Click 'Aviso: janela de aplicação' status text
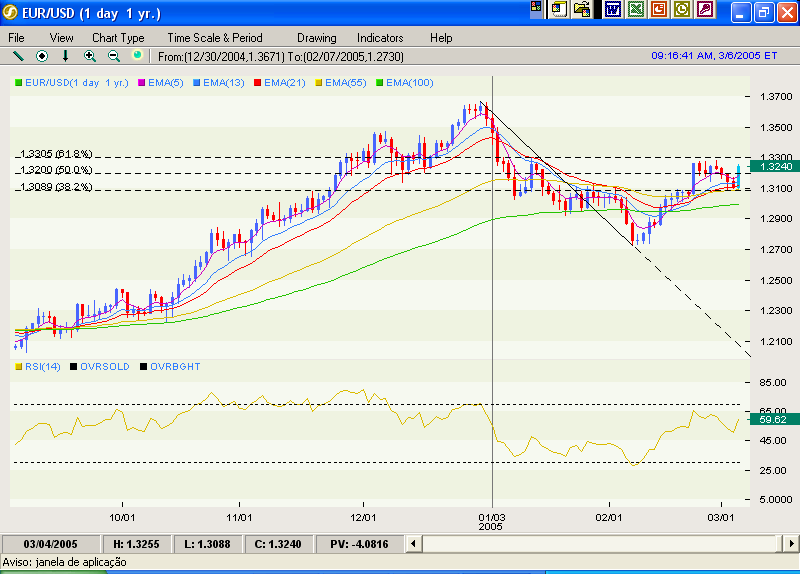This screenshot has width=800, height=574. click(64, 562)
